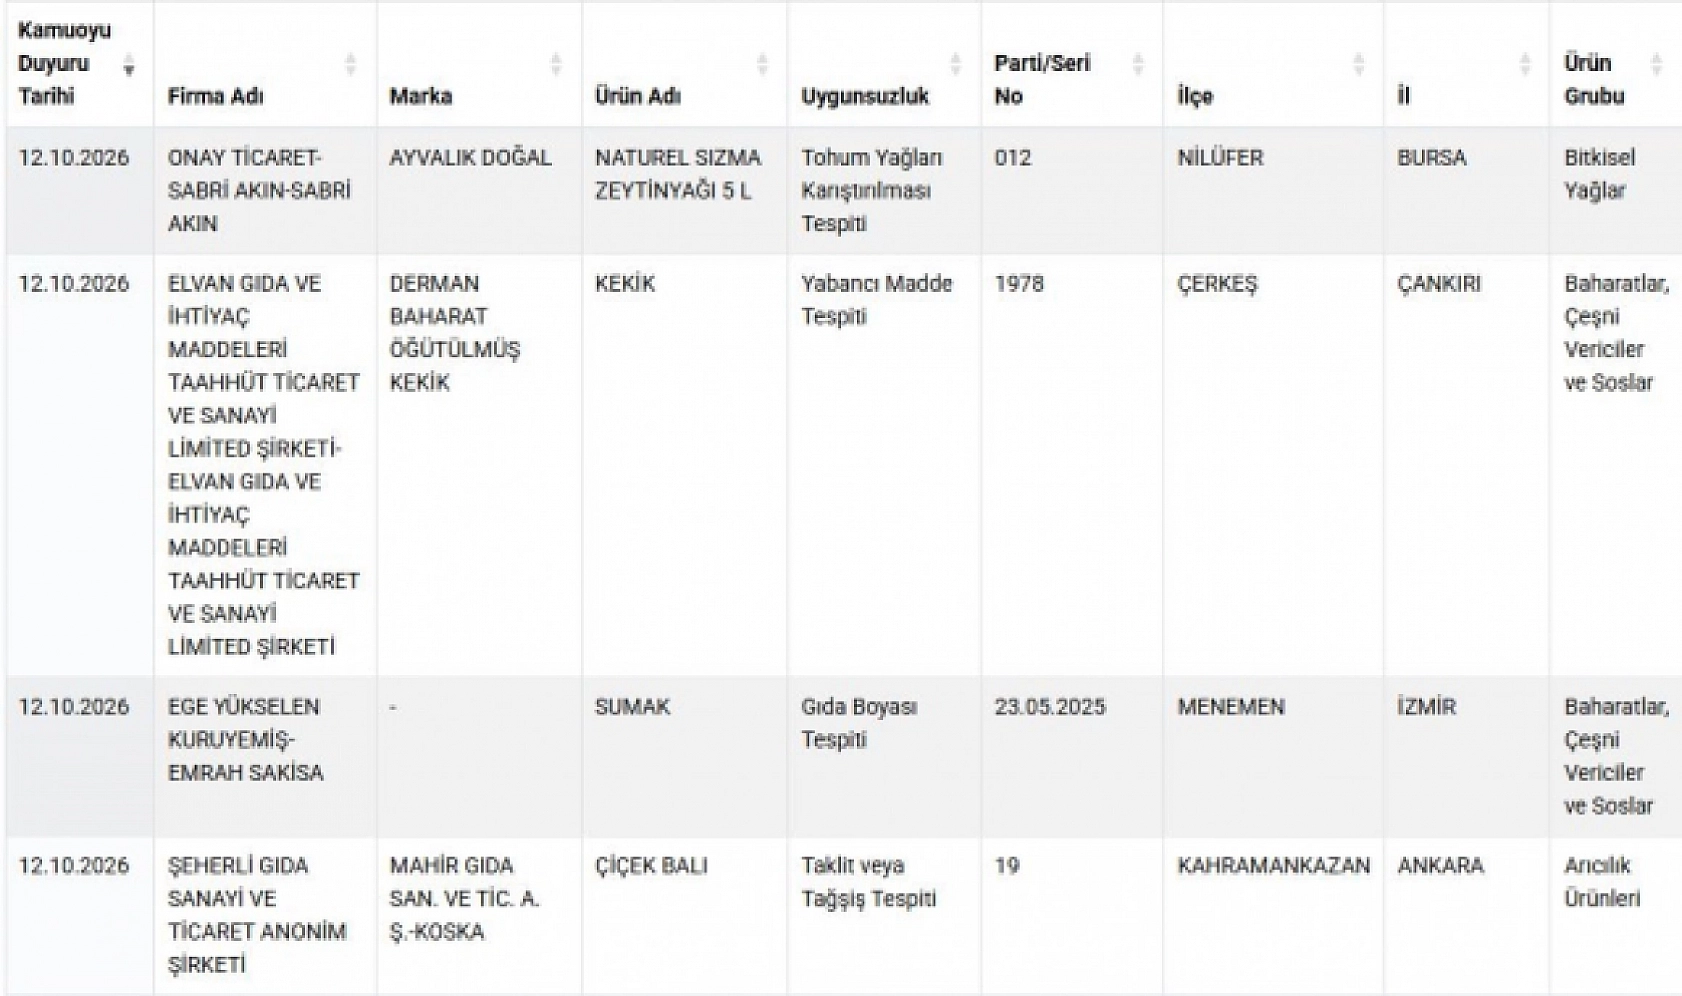Sort by Ürün Adı sort icon
1682x996 pixels.
pyautogui.click(x=762, y=64)
